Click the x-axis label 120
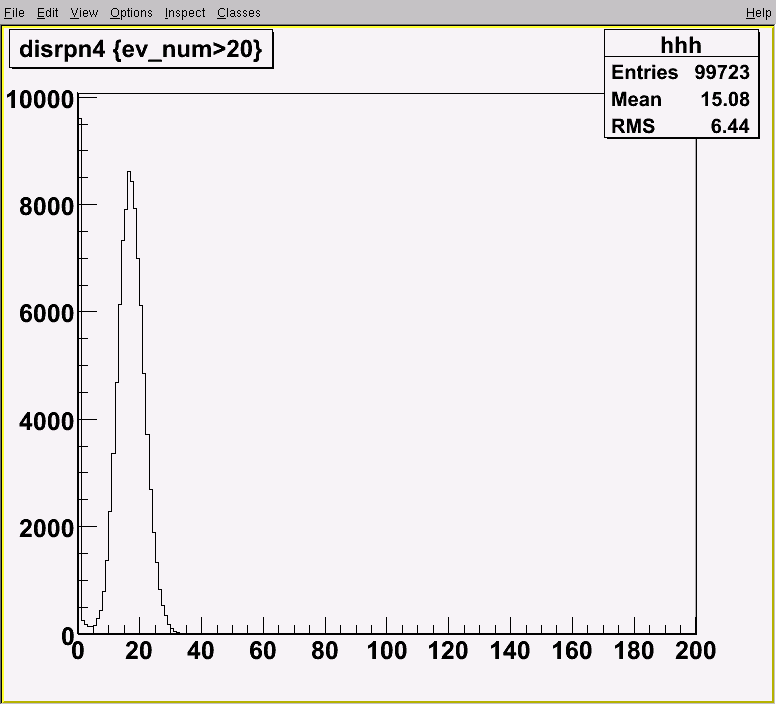 tap(448, 651)
